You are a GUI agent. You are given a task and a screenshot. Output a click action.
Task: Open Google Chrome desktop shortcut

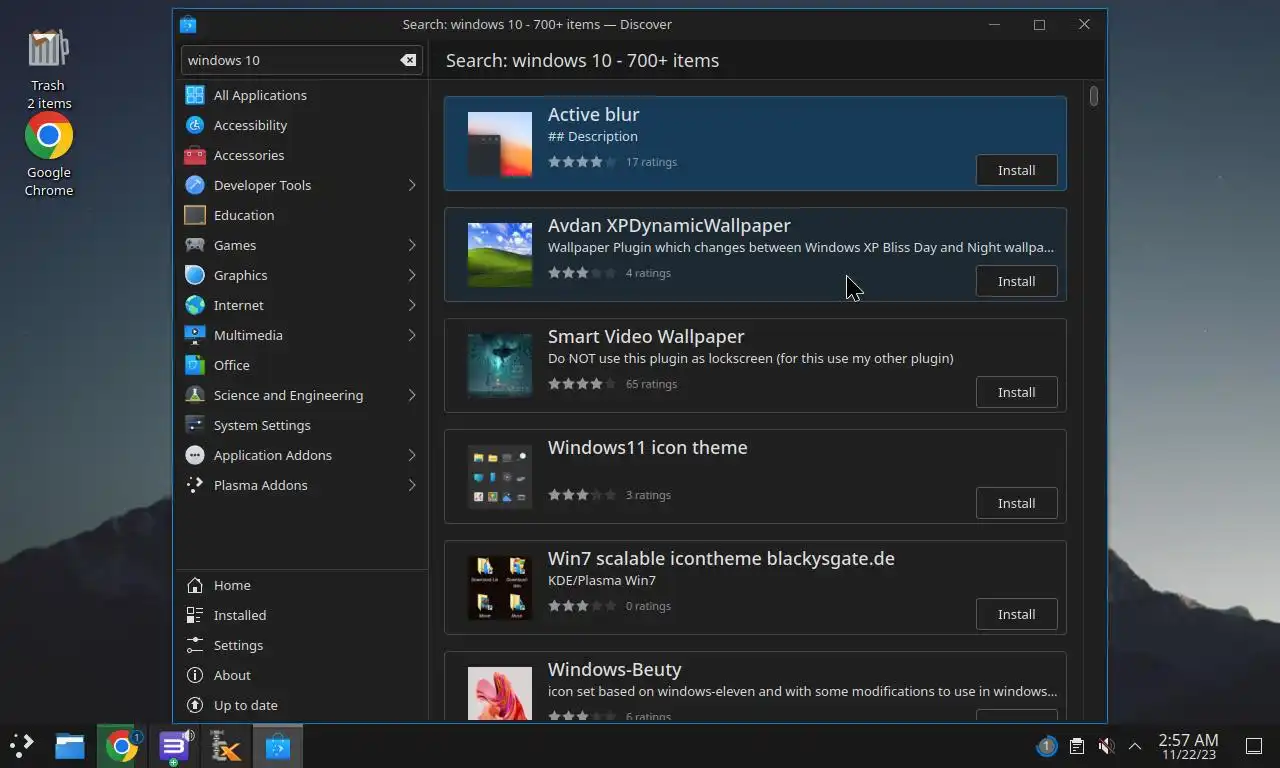49,155
